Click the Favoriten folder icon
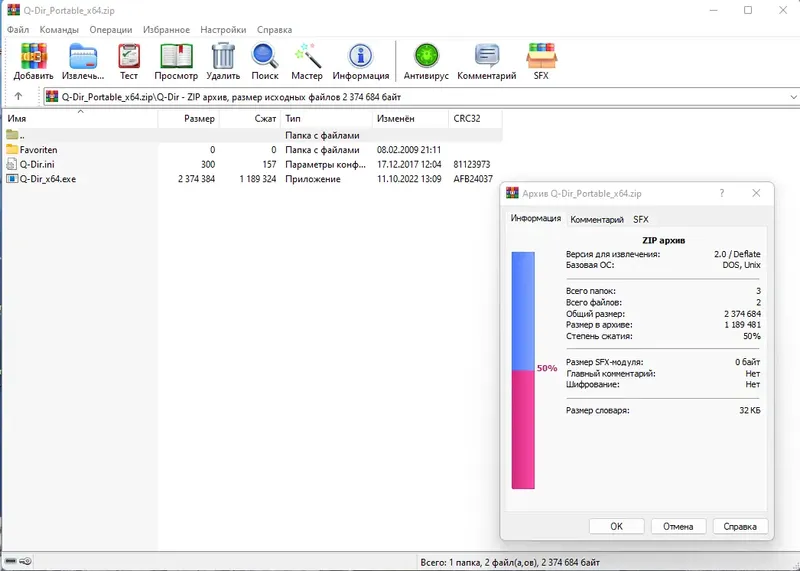 coord(12,150)
